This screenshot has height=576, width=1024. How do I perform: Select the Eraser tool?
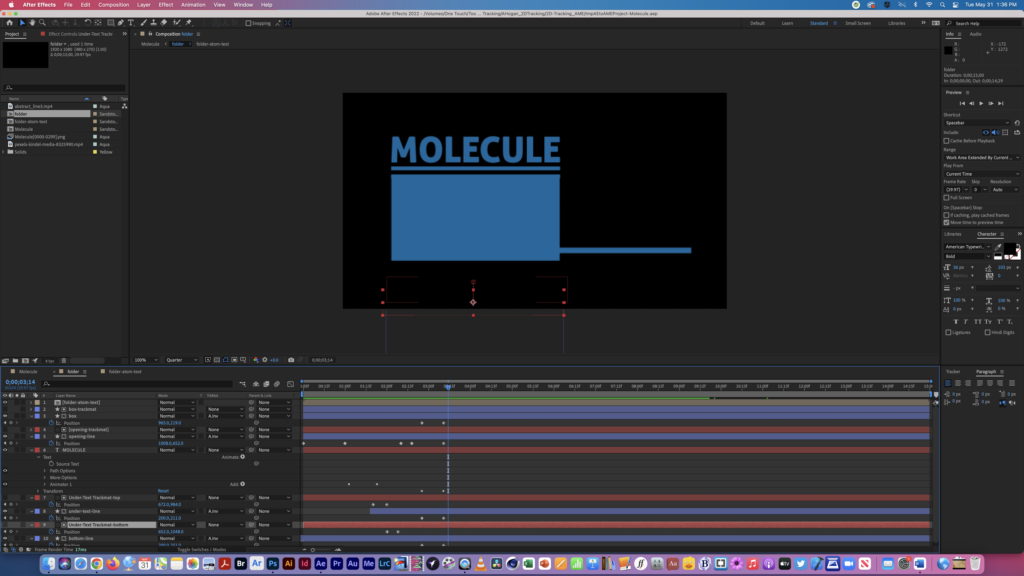164,23
